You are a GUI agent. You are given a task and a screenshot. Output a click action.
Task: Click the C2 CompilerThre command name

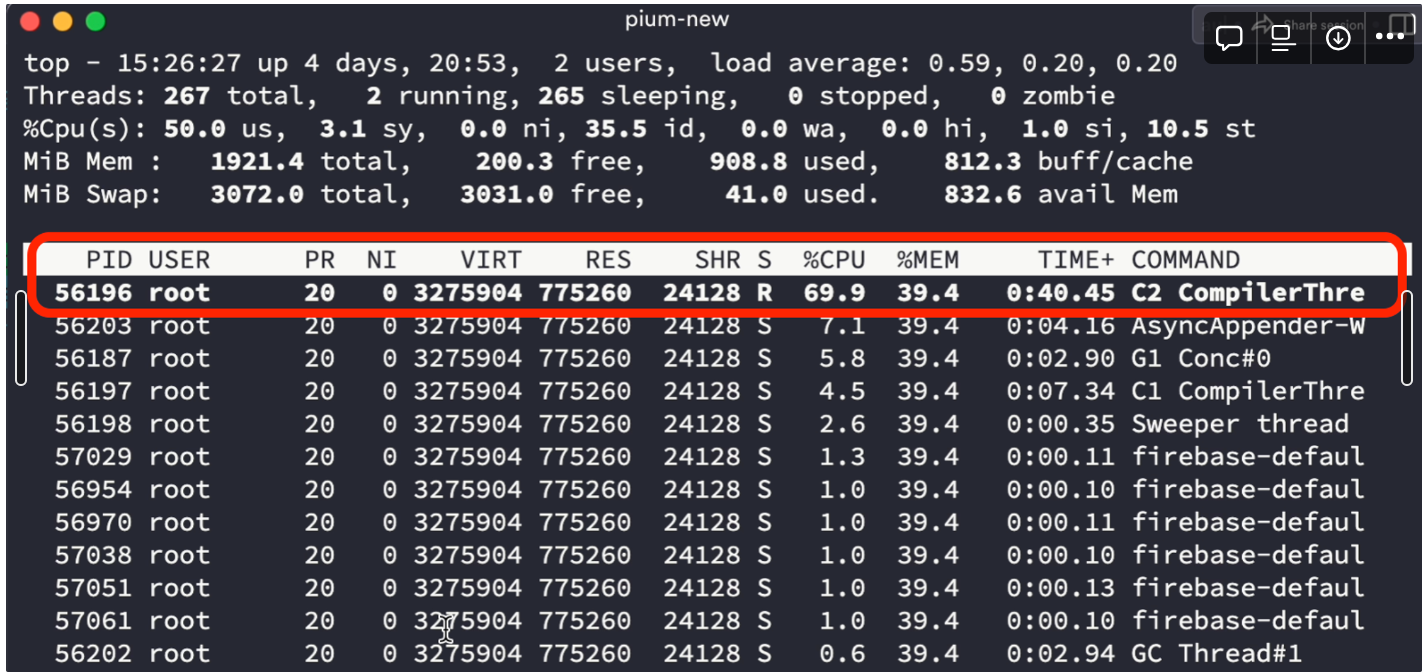(1248, 293)
